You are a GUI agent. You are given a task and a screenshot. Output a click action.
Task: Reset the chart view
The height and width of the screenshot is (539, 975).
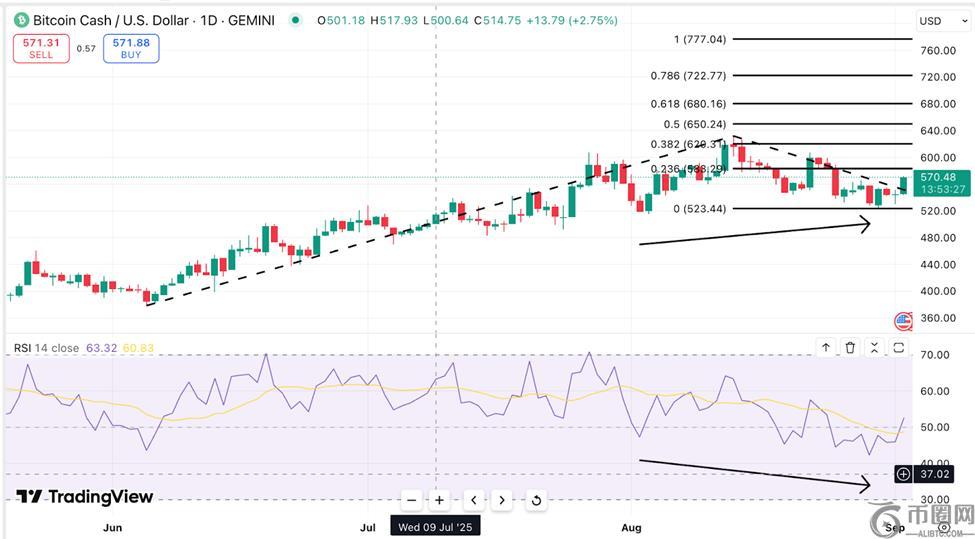point(536,500)
